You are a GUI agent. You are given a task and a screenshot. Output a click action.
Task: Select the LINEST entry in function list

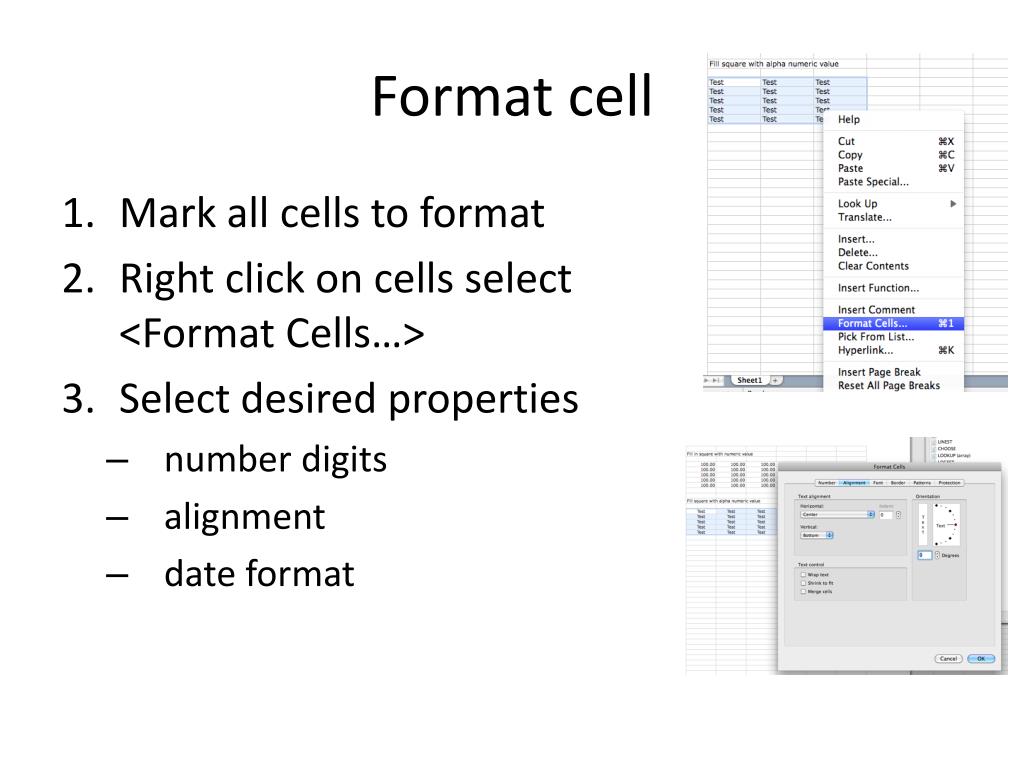(945, 442)
